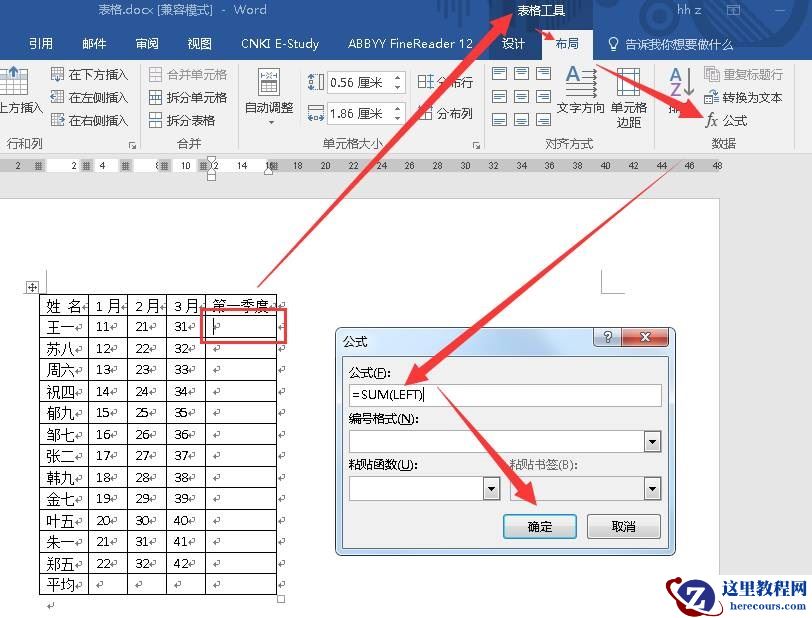This screenshot has height=618, width=812.
Task: Open 布局 (Layout) tab
Action: [x=567, y=44]
